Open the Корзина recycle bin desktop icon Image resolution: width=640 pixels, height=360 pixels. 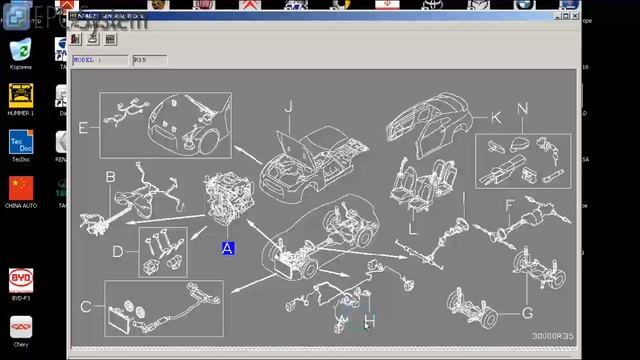[x=20, y=53]
